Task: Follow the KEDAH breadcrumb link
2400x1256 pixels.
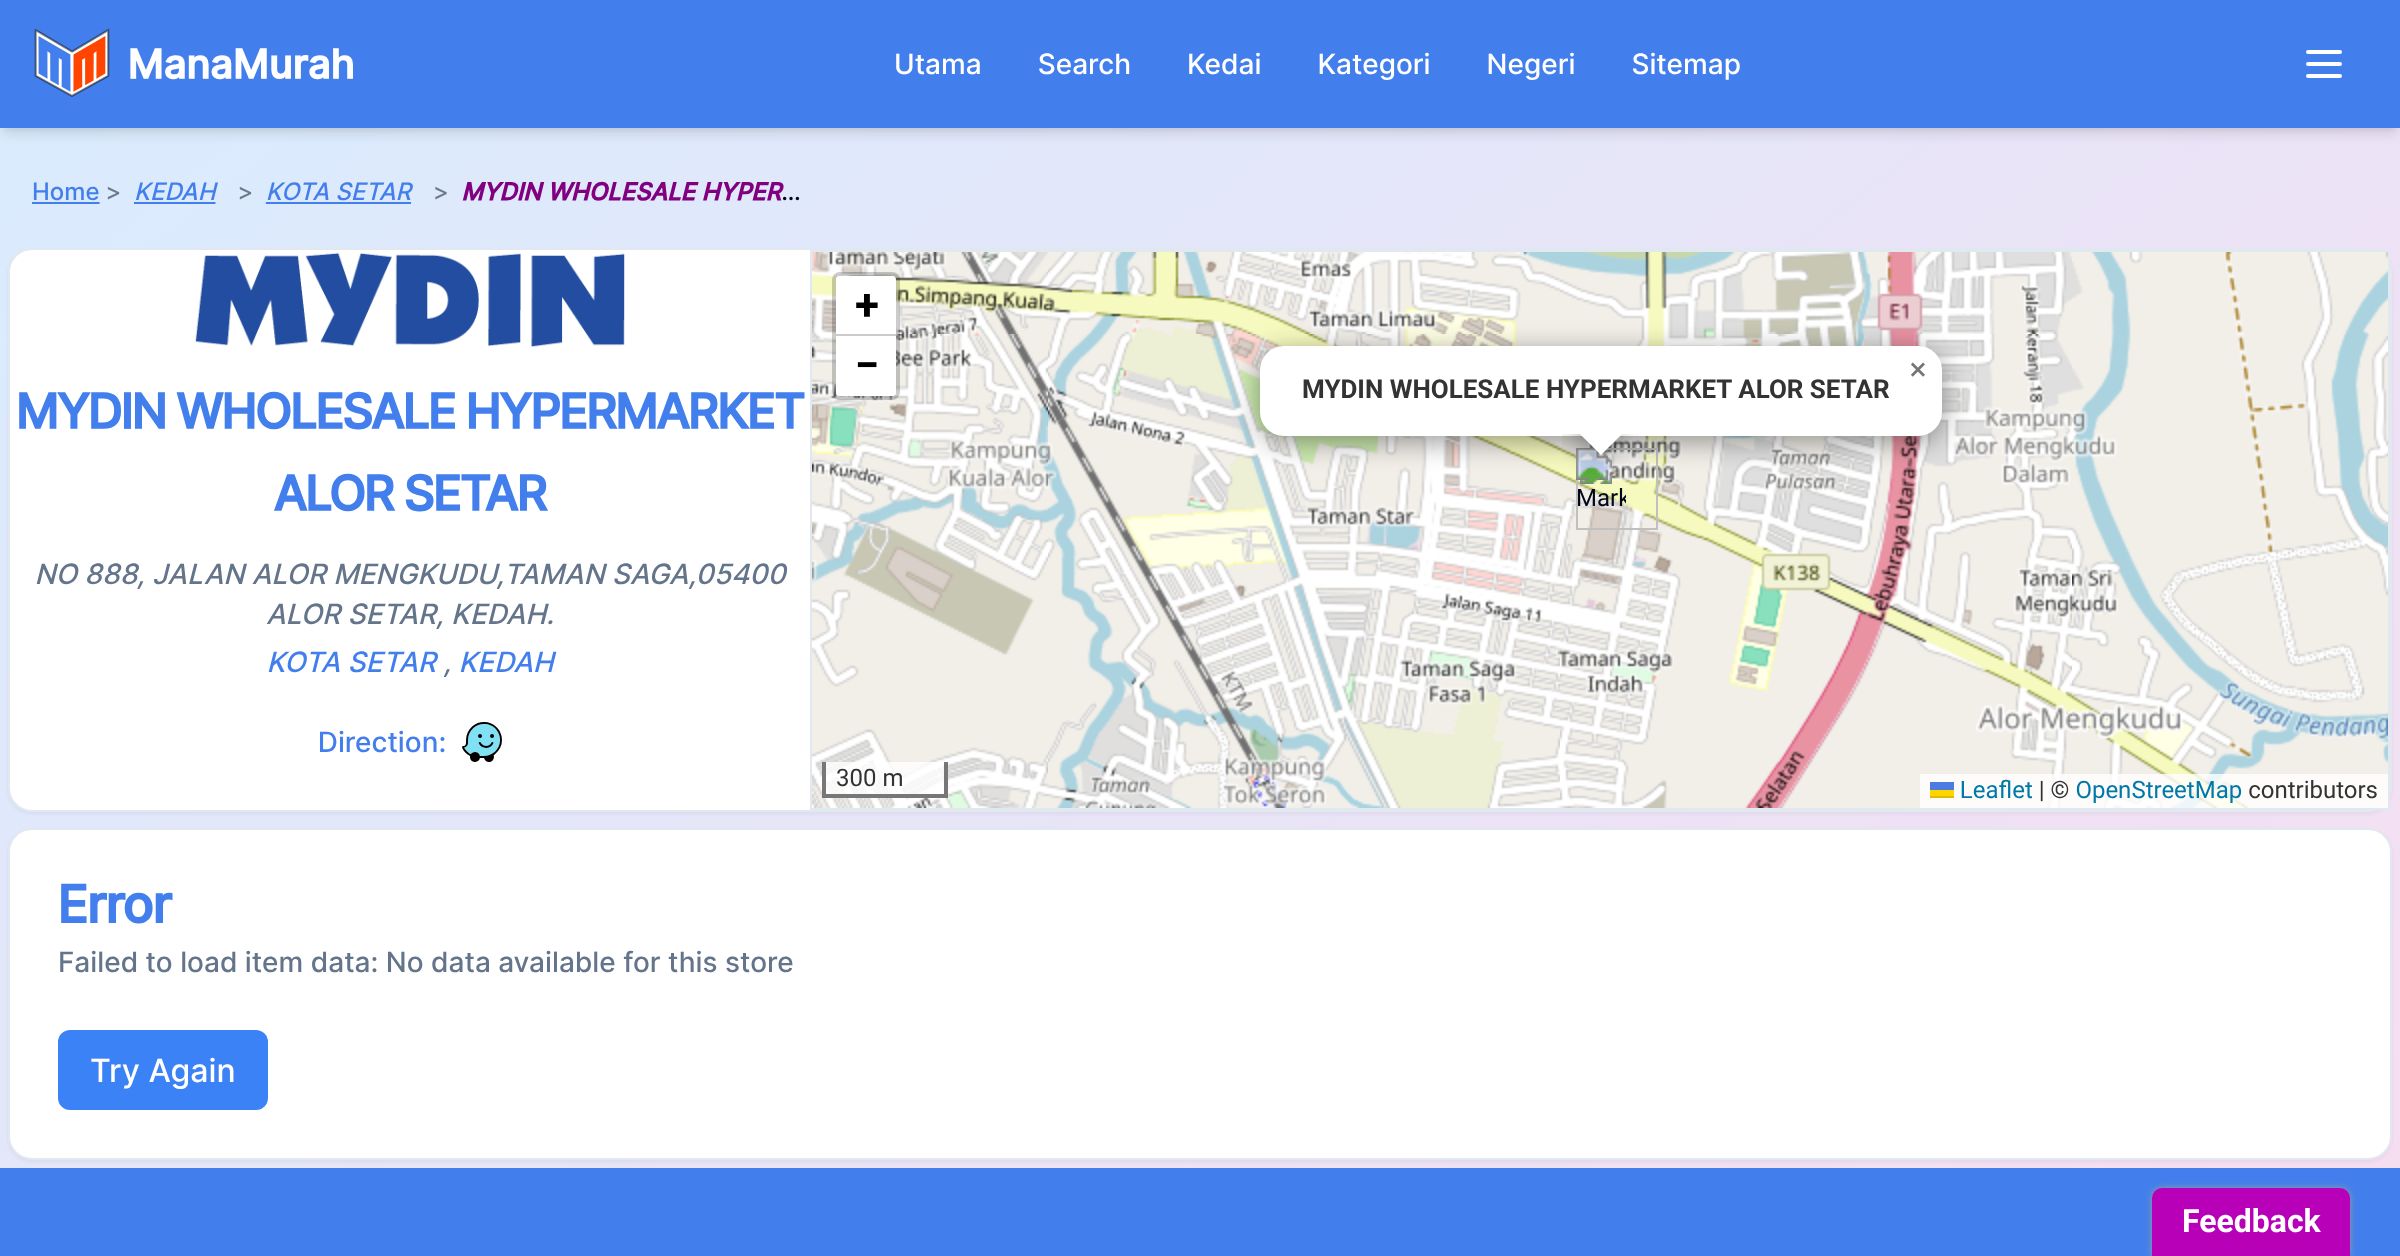Action: pos(175,191)
